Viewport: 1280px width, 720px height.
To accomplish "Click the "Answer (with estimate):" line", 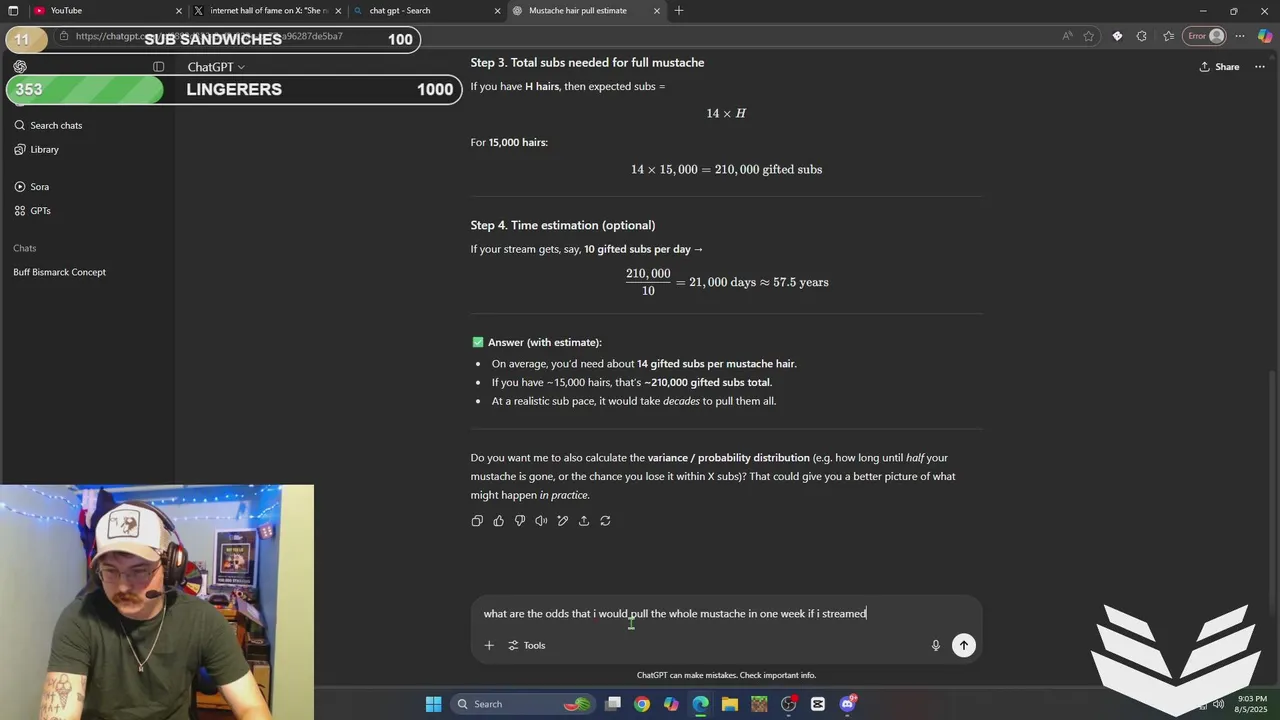I will [537, 342].
